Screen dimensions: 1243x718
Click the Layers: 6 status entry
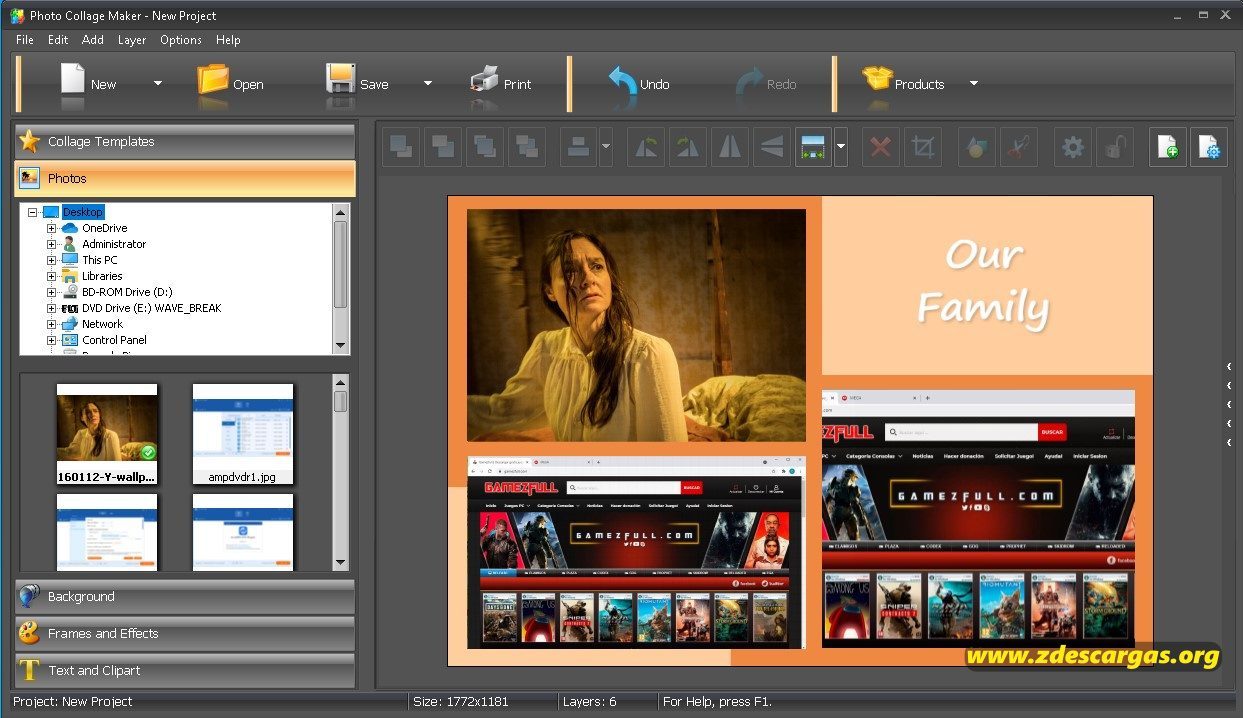click(590, 701)
